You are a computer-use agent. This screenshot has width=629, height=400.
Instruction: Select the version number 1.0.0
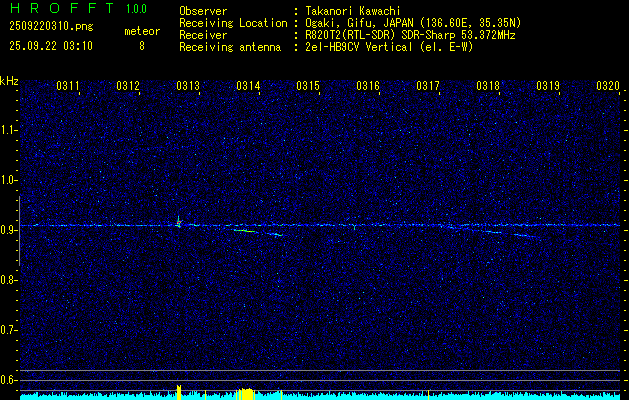136,8
